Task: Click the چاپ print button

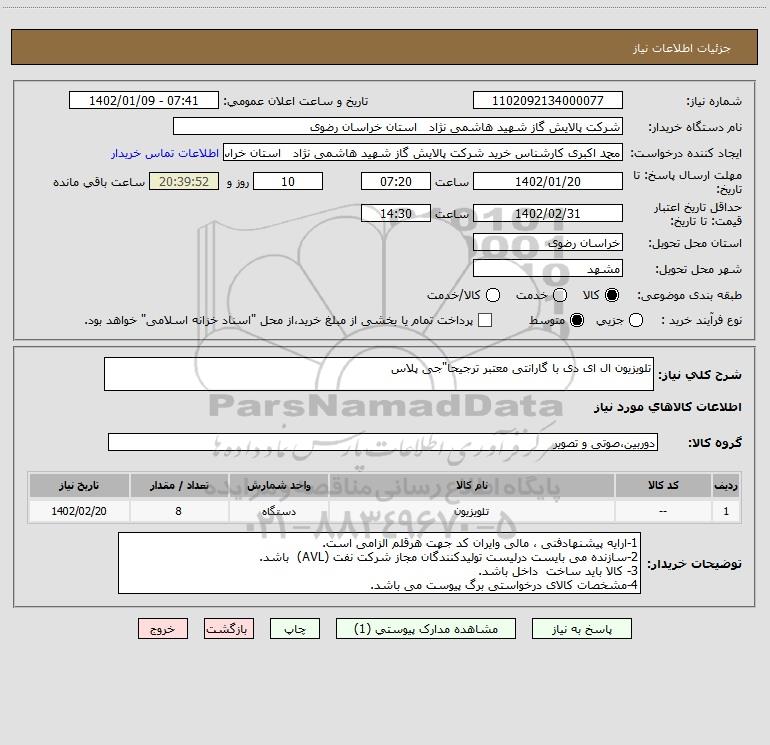Action: click(x=295, y=629)
